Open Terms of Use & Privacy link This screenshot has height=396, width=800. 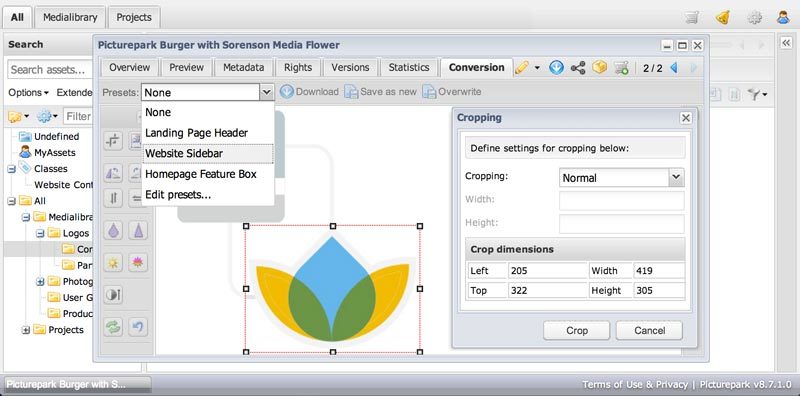pyautogui.click(x=635, y=384)
